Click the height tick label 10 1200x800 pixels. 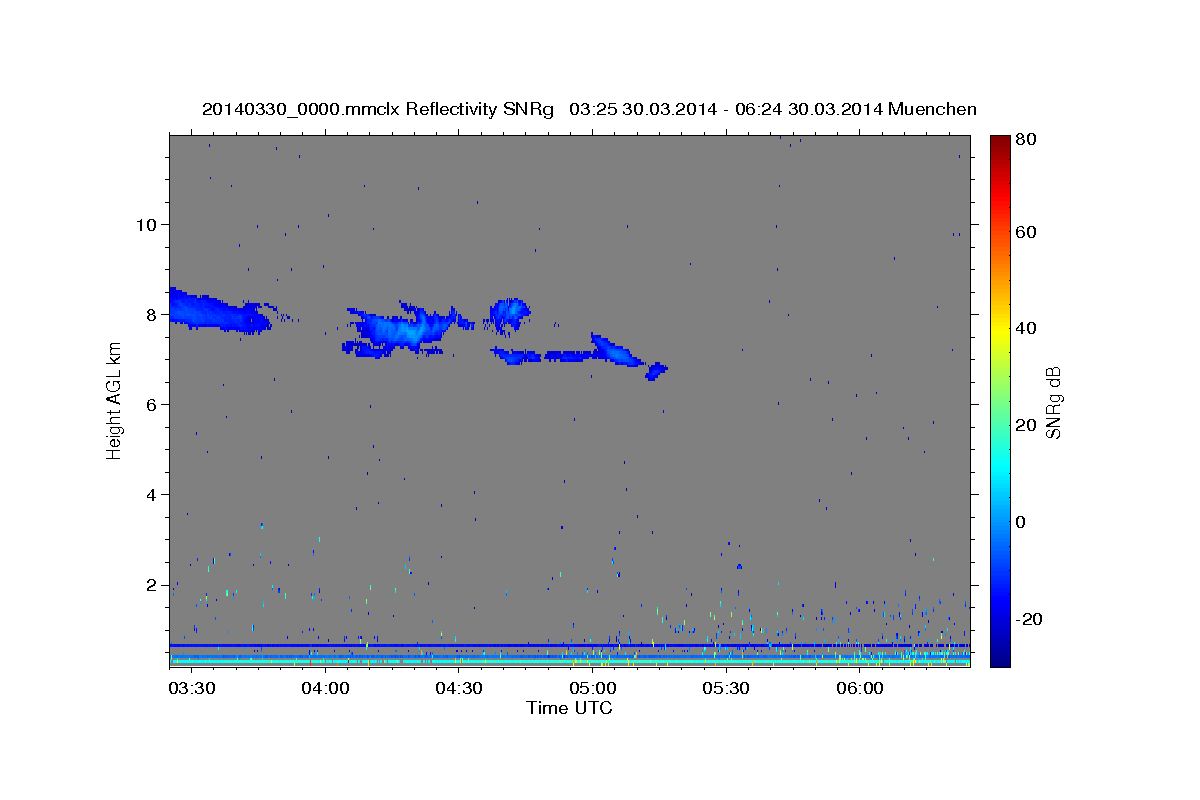pos(146,224)
